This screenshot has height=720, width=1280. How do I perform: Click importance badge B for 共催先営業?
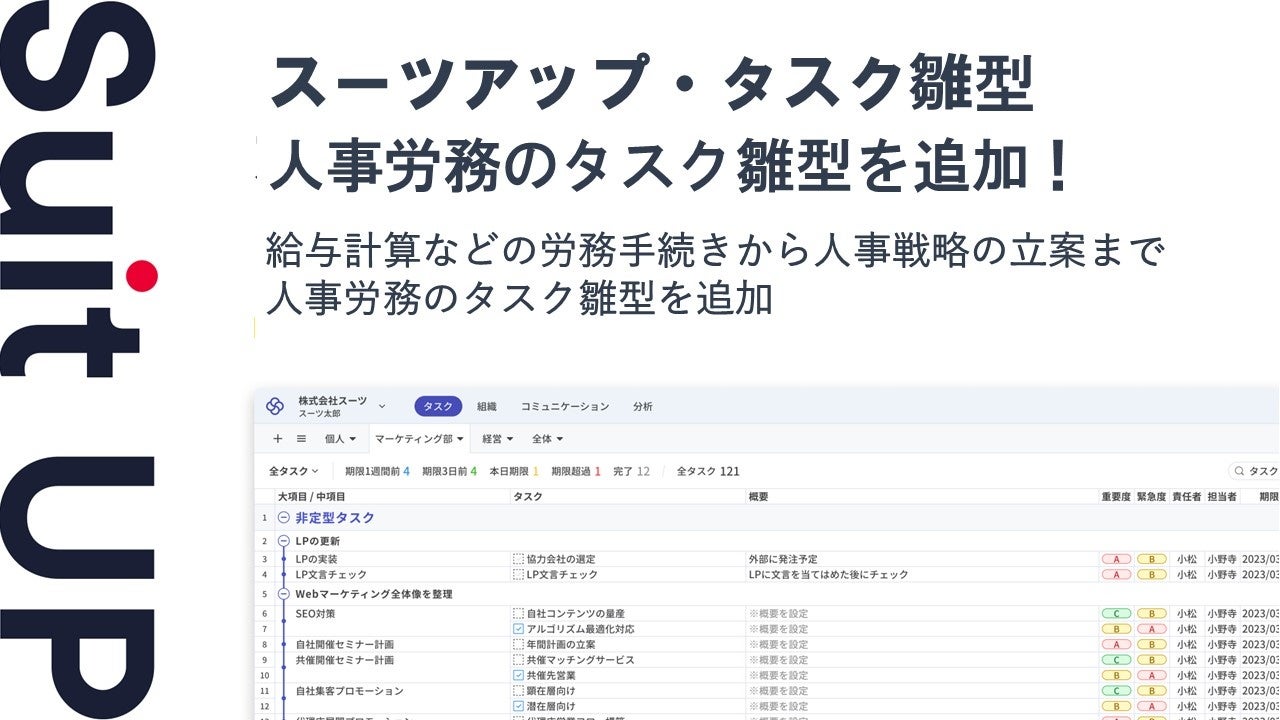coord(1116,676)
